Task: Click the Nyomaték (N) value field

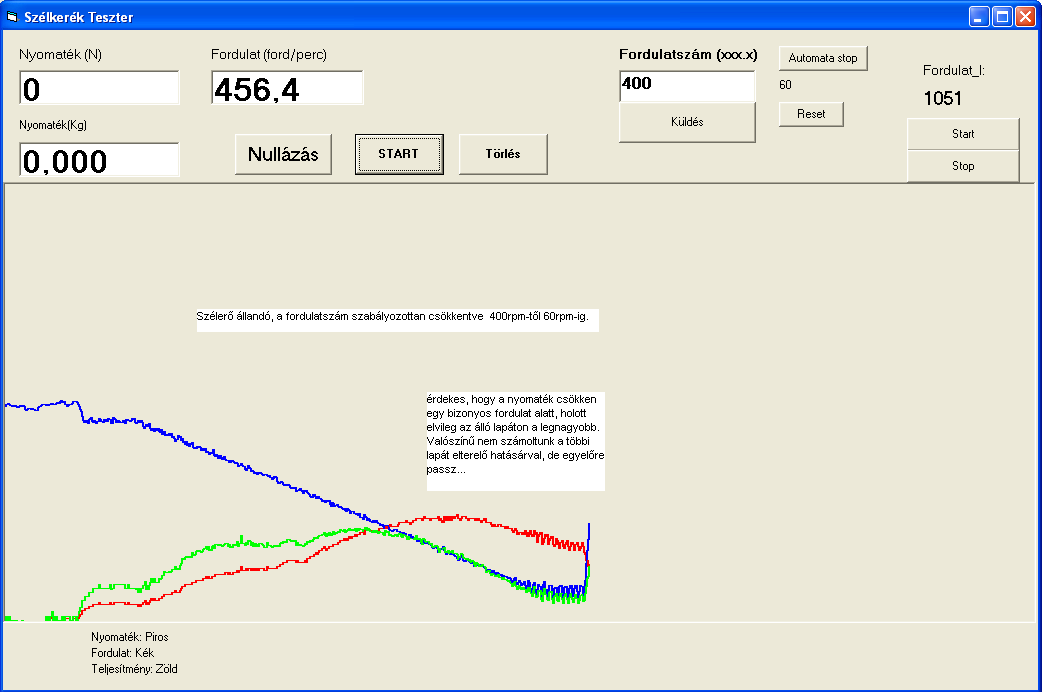Action: pyautogui.click(x=100, y=88)
